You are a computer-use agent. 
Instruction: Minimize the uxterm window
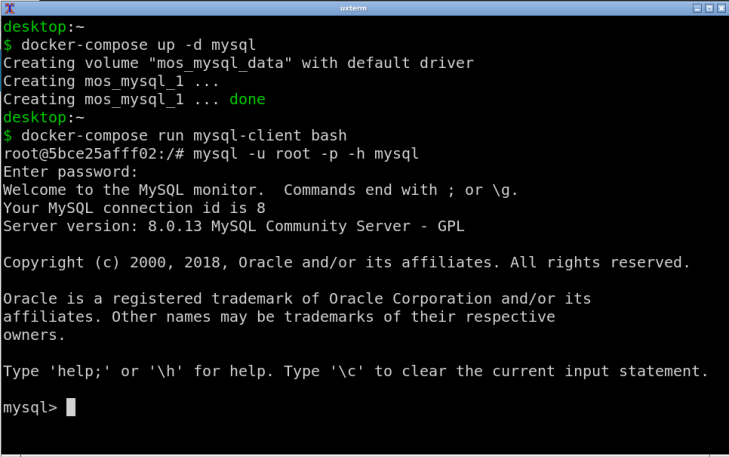tap(697, 8)
